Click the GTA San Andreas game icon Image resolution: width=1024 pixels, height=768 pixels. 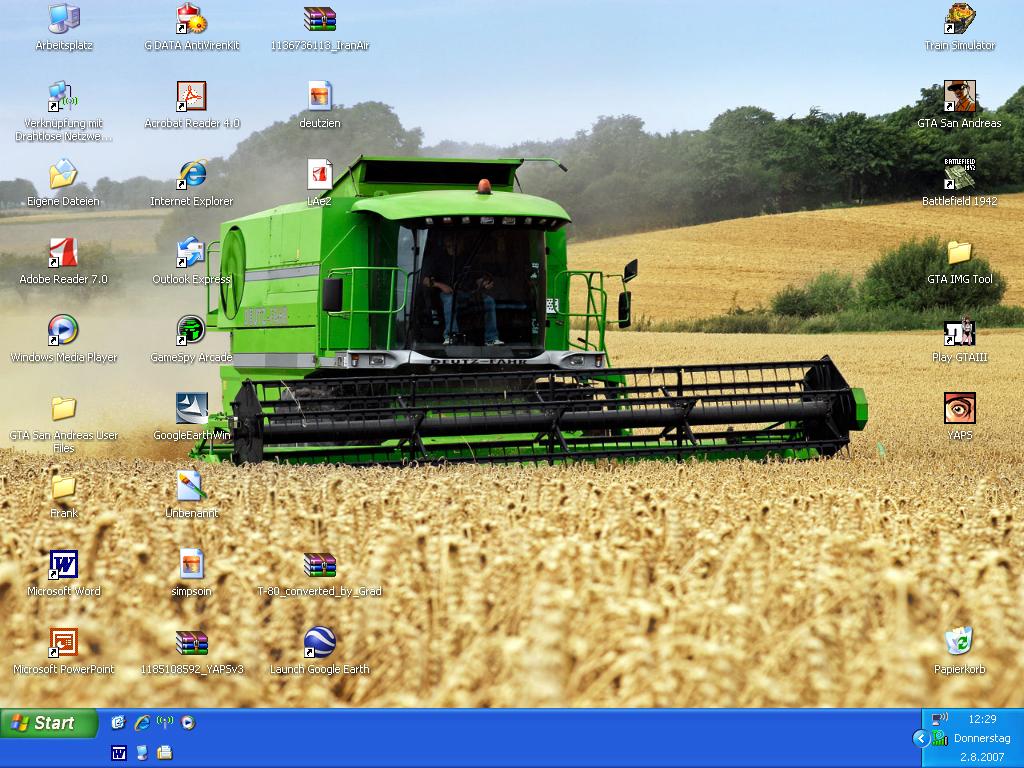[959, 97]
